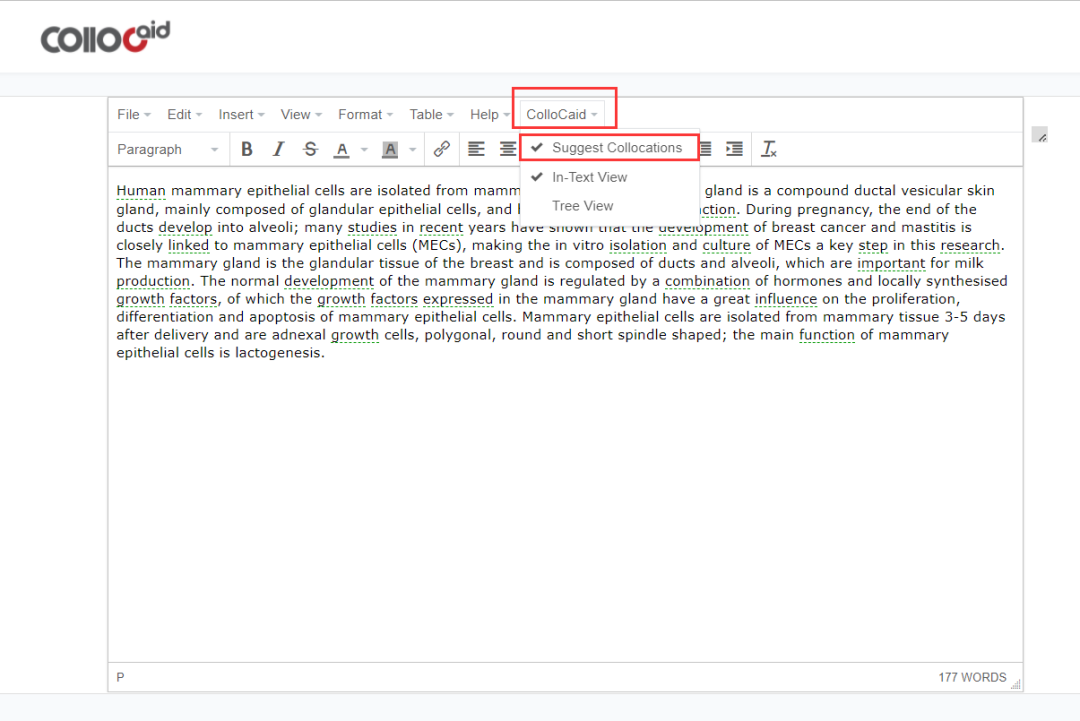This screenshot has height=721, width=1080.
Task: Click in the empty editor area below the paragraph
Action: pos(565,510)
